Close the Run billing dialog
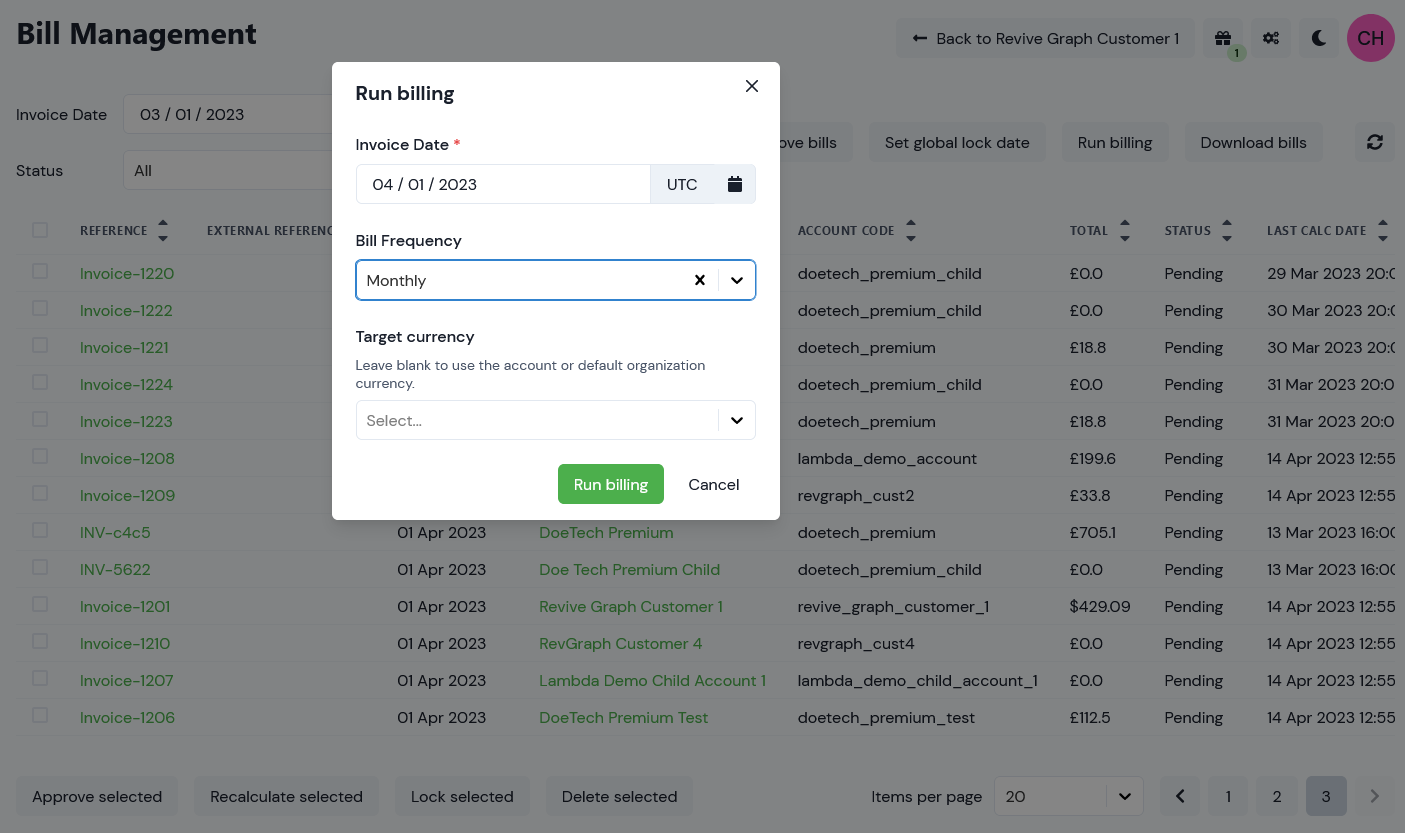This screenshot has width=1405, height=833. [x=752, y=86]
